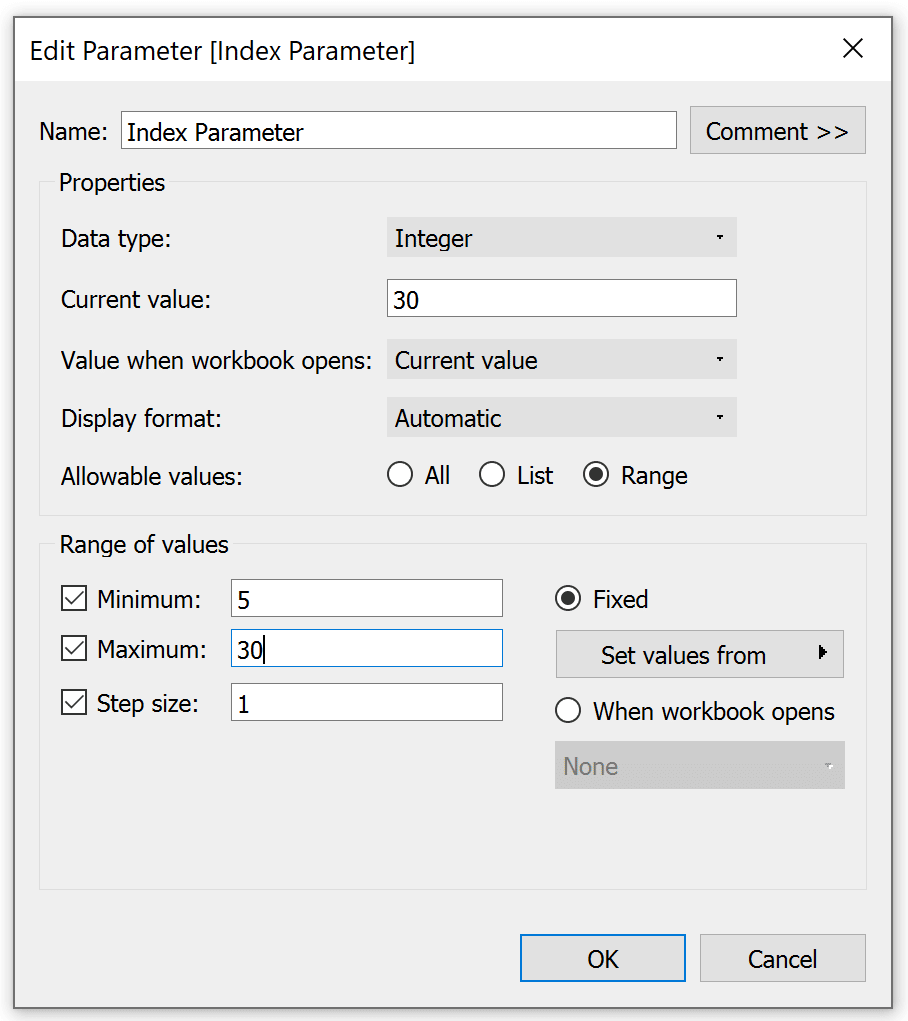This screenshot has width=908, height=1021.
Task: Confirm with the OK button
Action: [603, 958]
